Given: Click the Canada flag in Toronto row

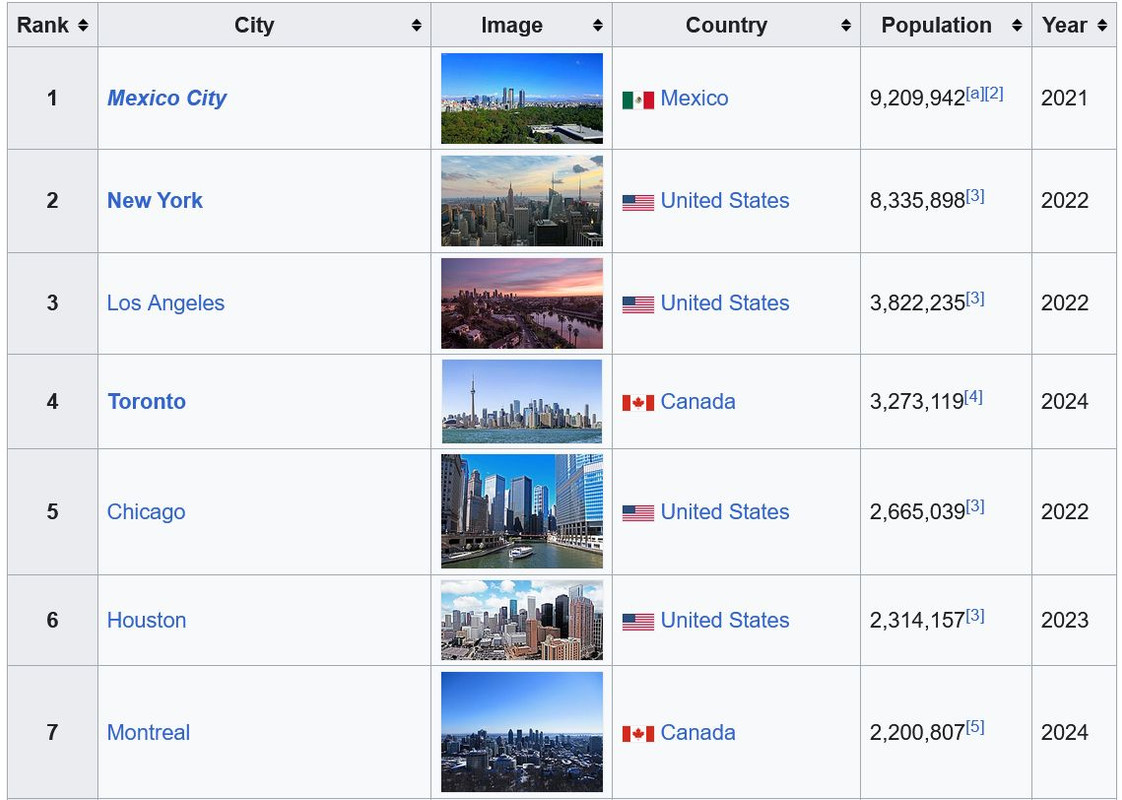Looking at the screenshot, I should [x=638, y=402].
